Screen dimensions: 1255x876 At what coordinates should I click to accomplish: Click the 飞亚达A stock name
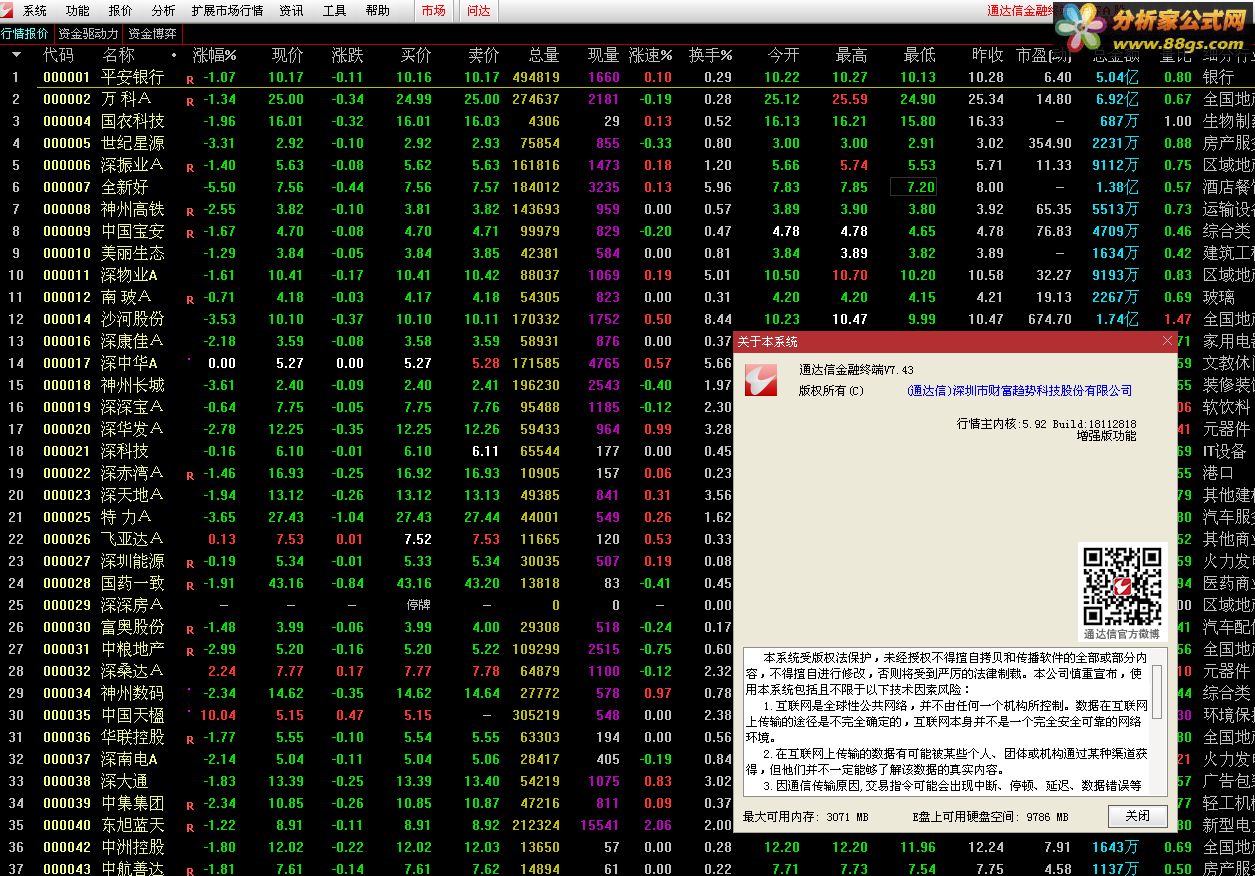[x=132, y=539]
